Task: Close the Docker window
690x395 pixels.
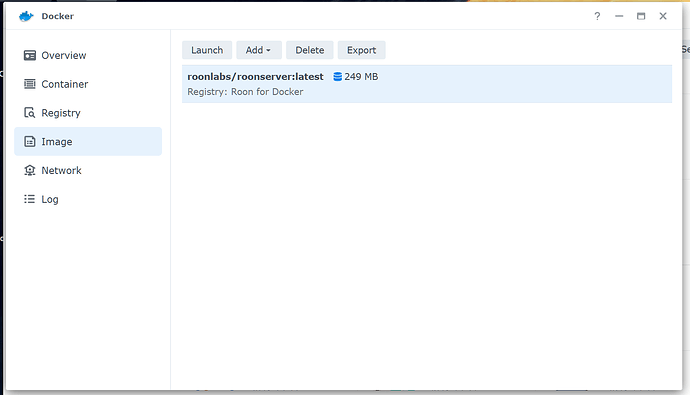Action: tap(663, 16)
